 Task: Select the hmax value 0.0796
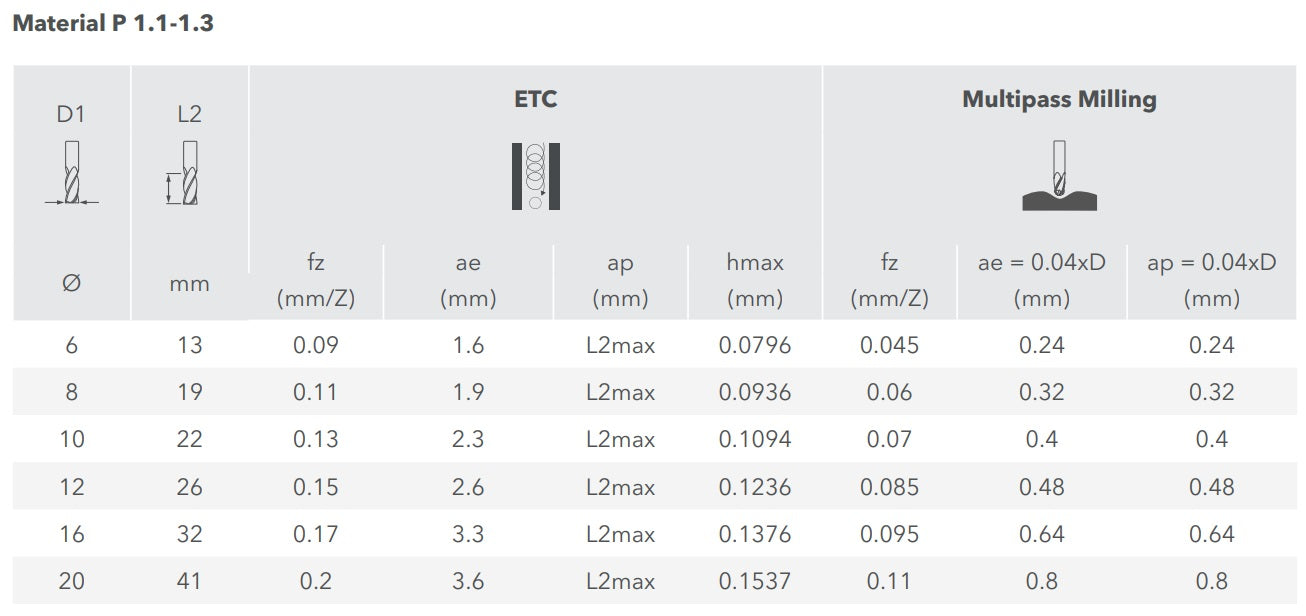(754, 345)
